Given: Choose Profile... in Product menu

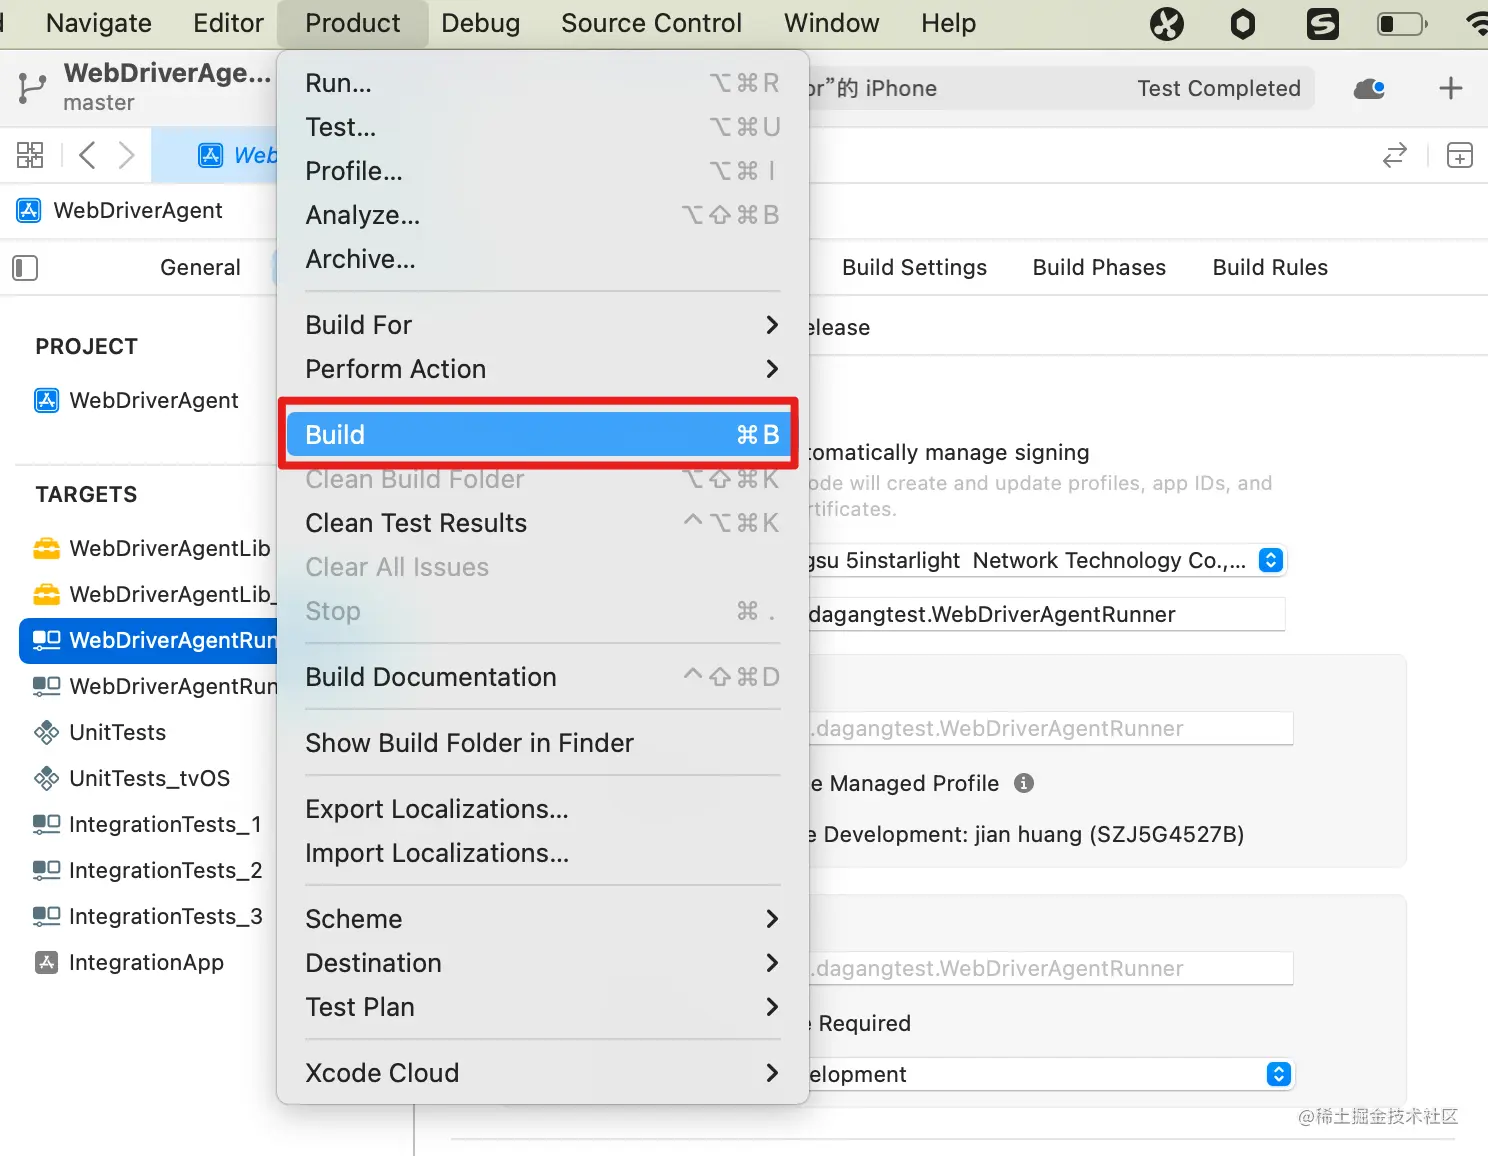Looking at the screenshot, I should click(x=542, y=171).
